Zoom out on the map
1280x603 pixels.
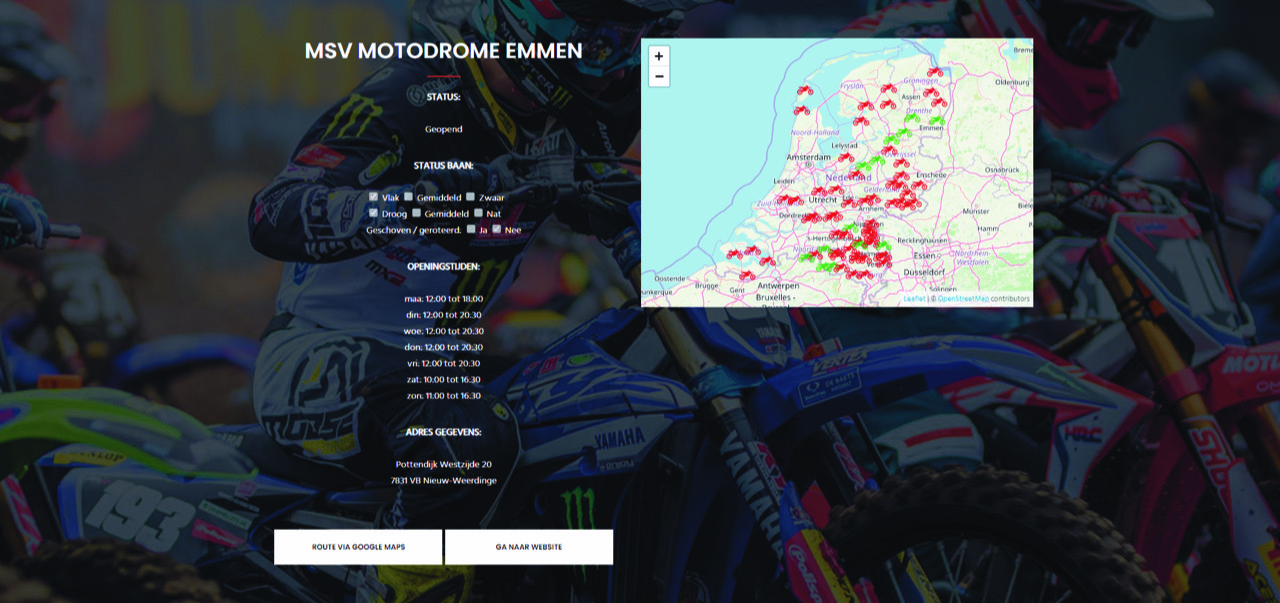pos(658,77)
